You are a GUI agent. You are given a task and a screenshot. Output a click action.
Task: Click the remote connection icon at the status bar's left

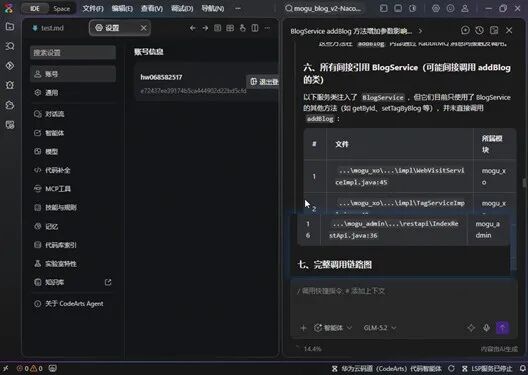(5, 369)
